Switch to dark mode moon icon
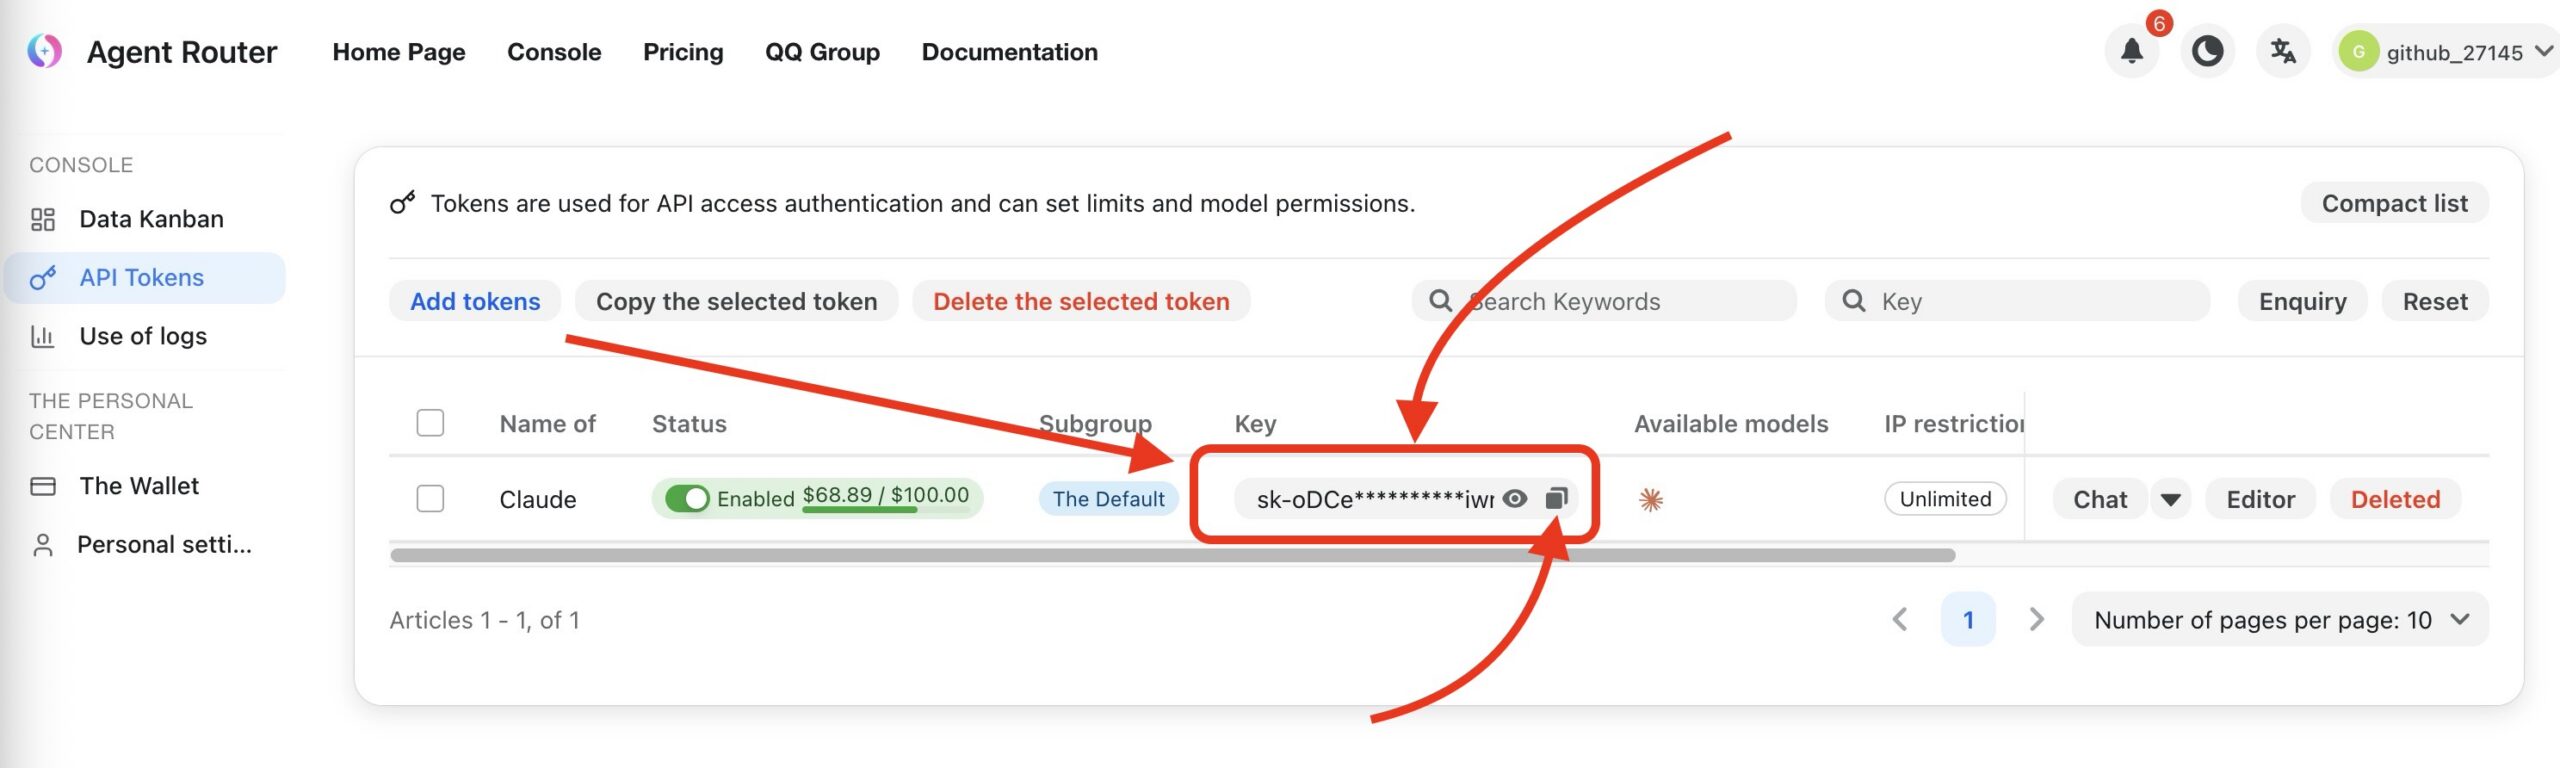The height and width of the screenshot is (768, 2560). coord(2207,52)
